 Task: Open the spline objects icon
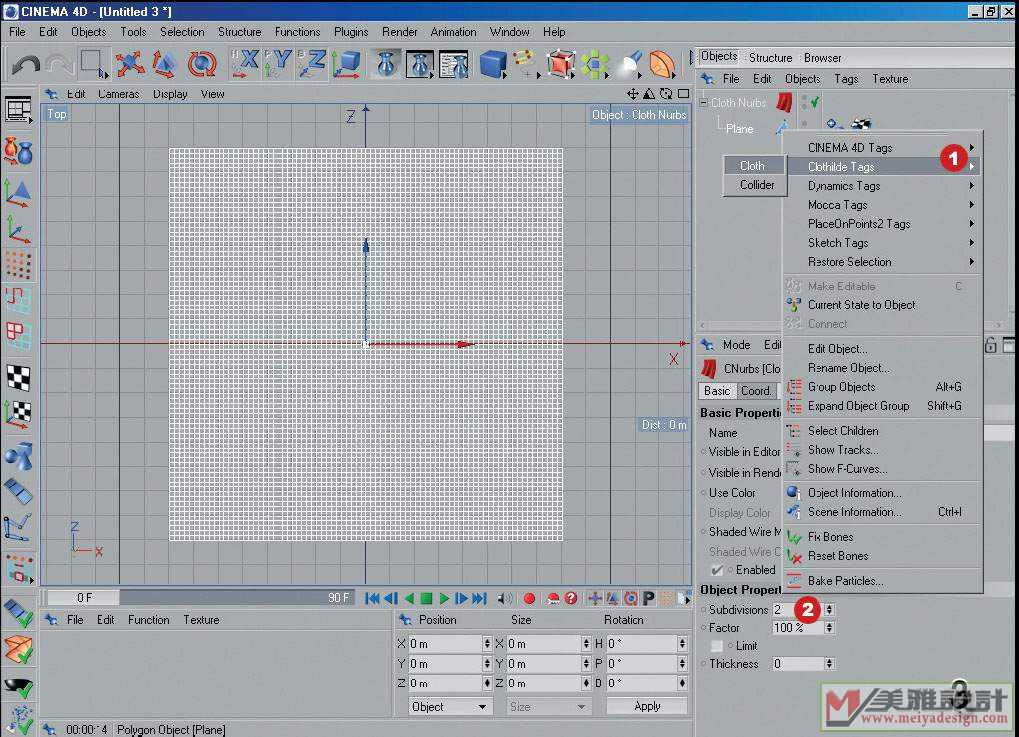tap(526, 64)
